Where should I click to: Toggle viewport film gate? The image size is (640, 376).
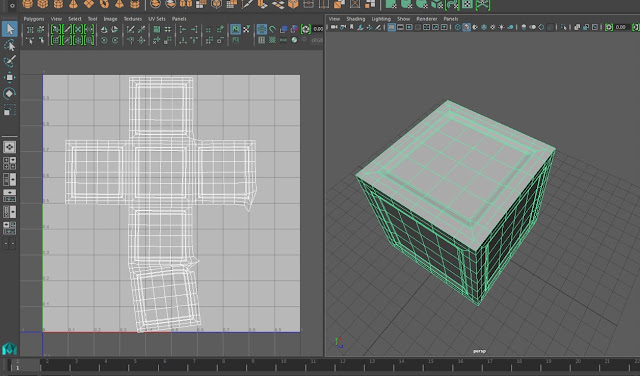coord(400,27)
